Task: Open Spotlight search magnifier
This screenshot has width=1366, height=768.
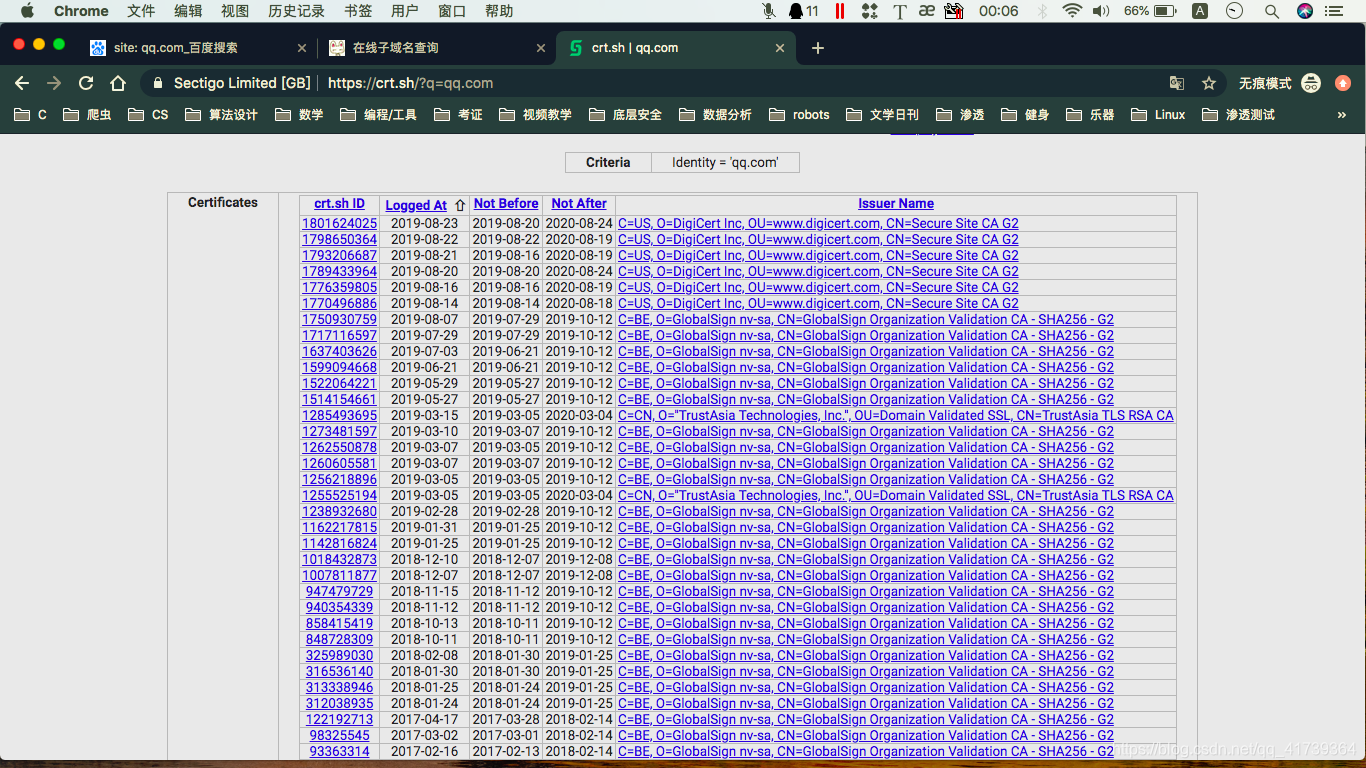Action: click(x=1272, y=11)
